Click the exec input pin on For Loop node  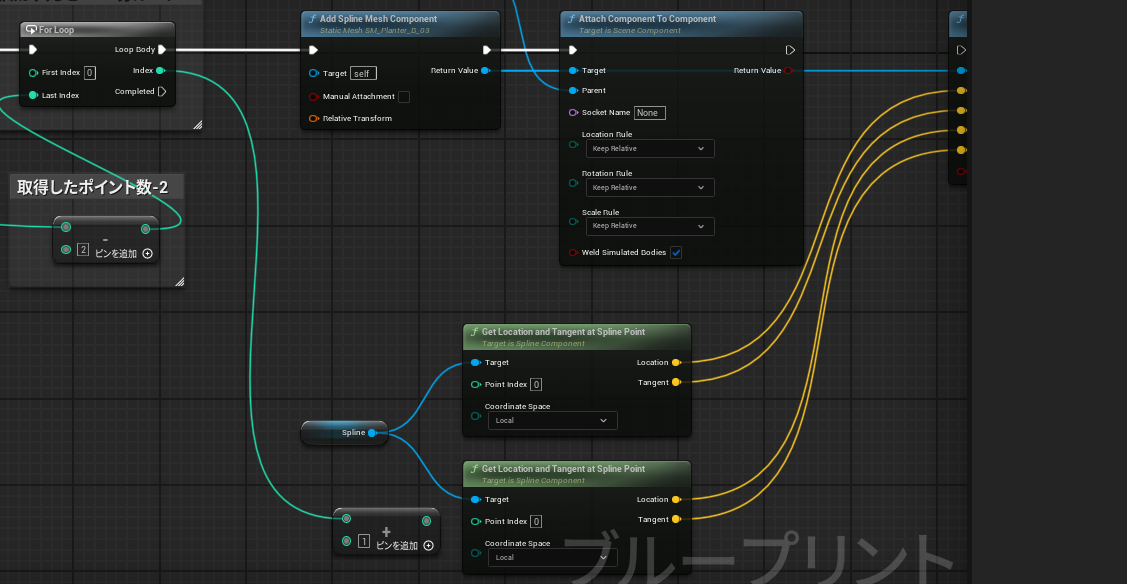click(32, 49)
